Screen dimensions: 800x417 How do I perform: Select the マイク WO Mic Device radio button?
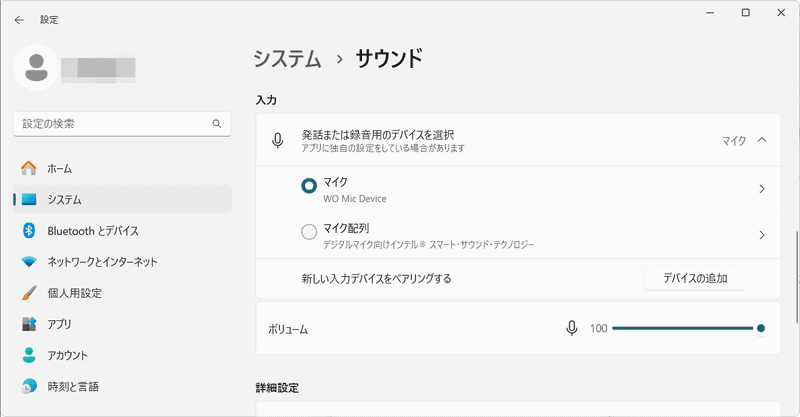click(309, 186)
